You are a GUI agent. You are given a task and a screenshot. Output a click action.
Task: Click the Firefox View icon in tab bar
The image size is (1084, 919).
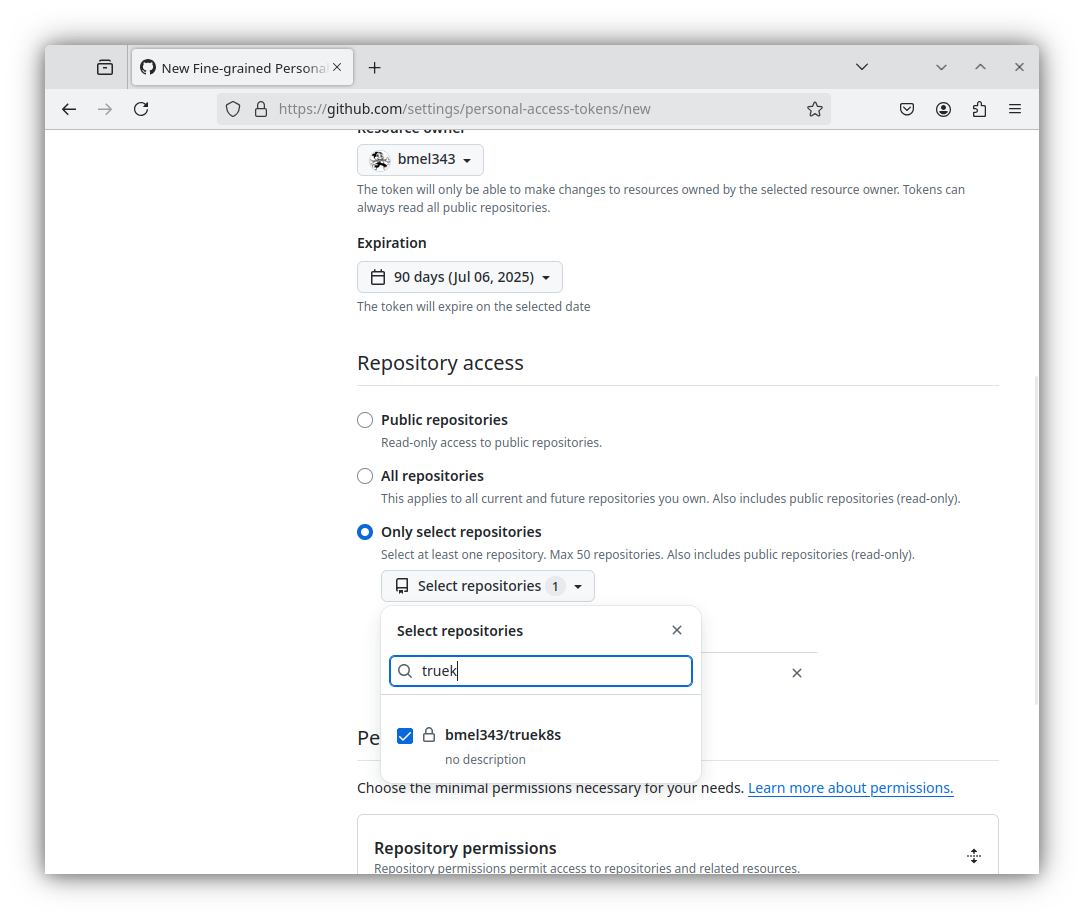(105, 67)
